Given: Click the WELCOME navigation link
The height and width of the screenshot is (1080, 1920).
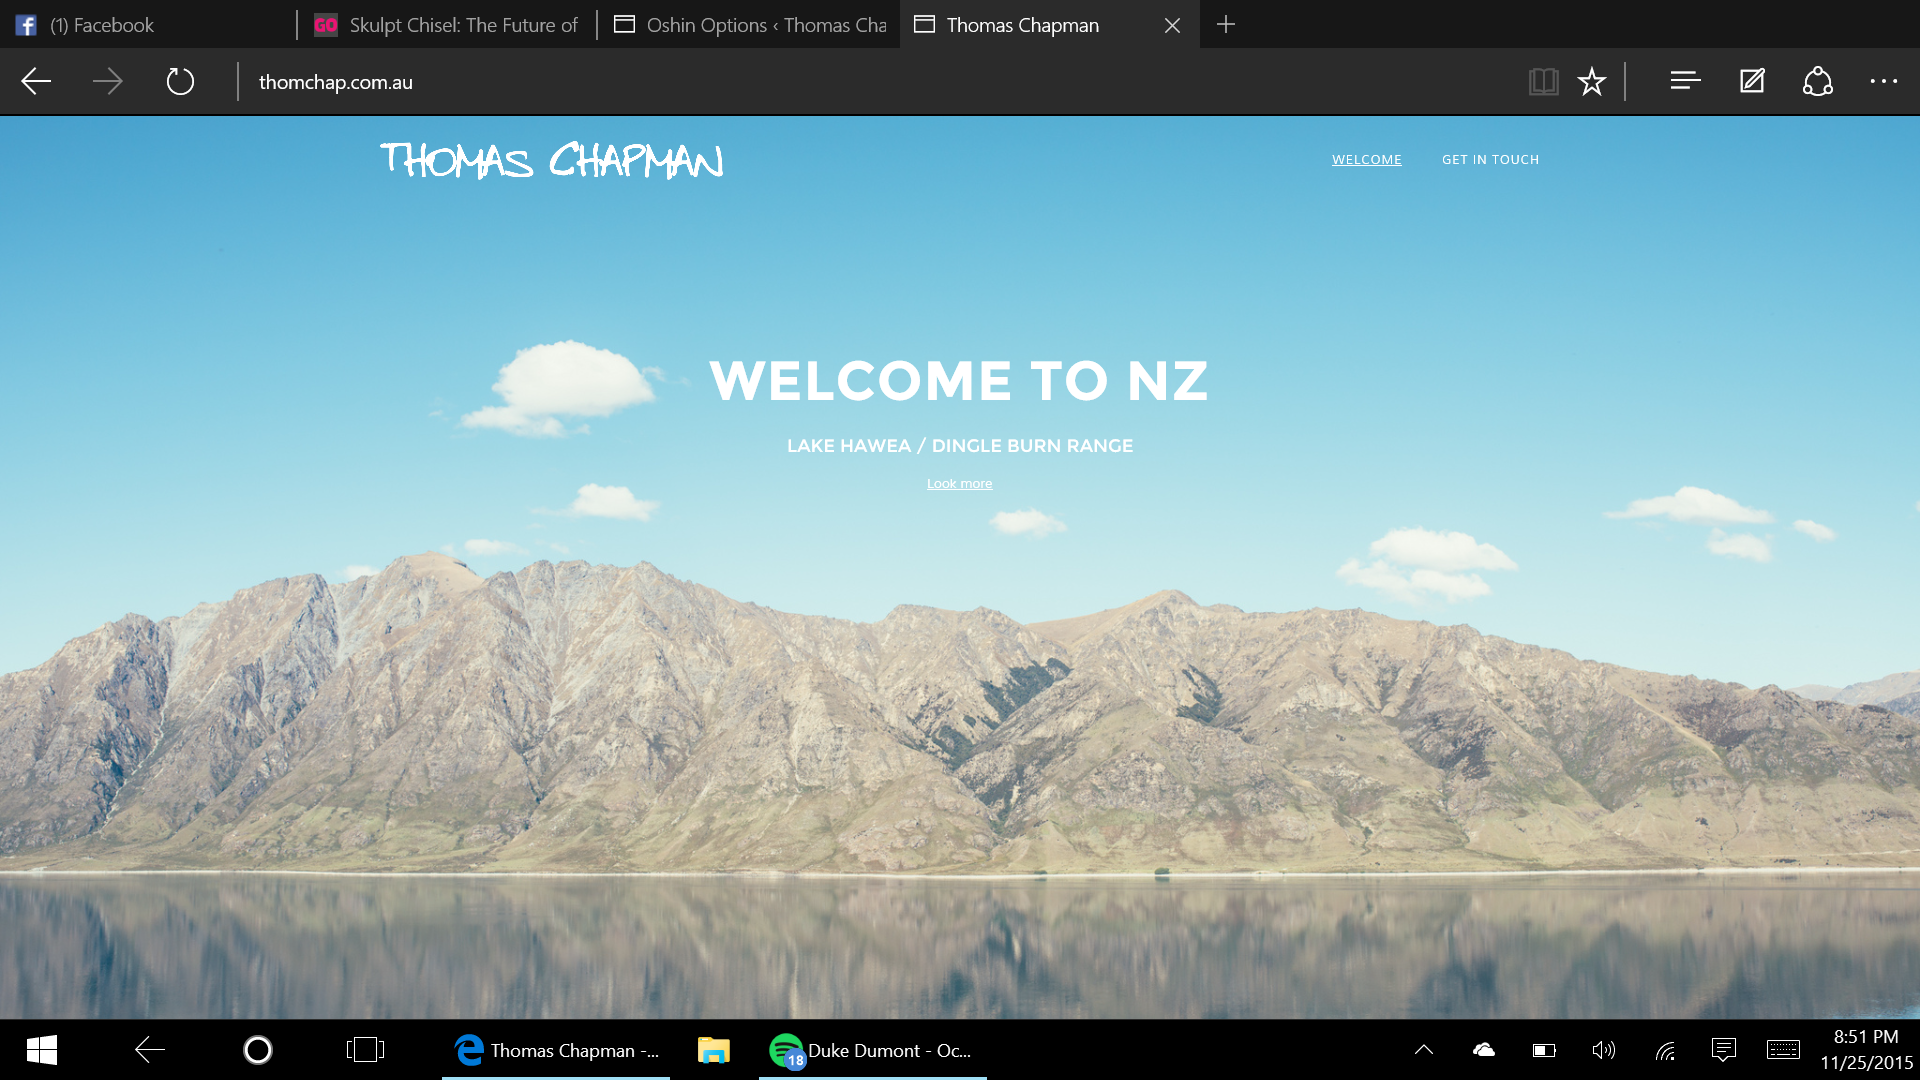Looking at the screenshot, I should (1366, 160).
